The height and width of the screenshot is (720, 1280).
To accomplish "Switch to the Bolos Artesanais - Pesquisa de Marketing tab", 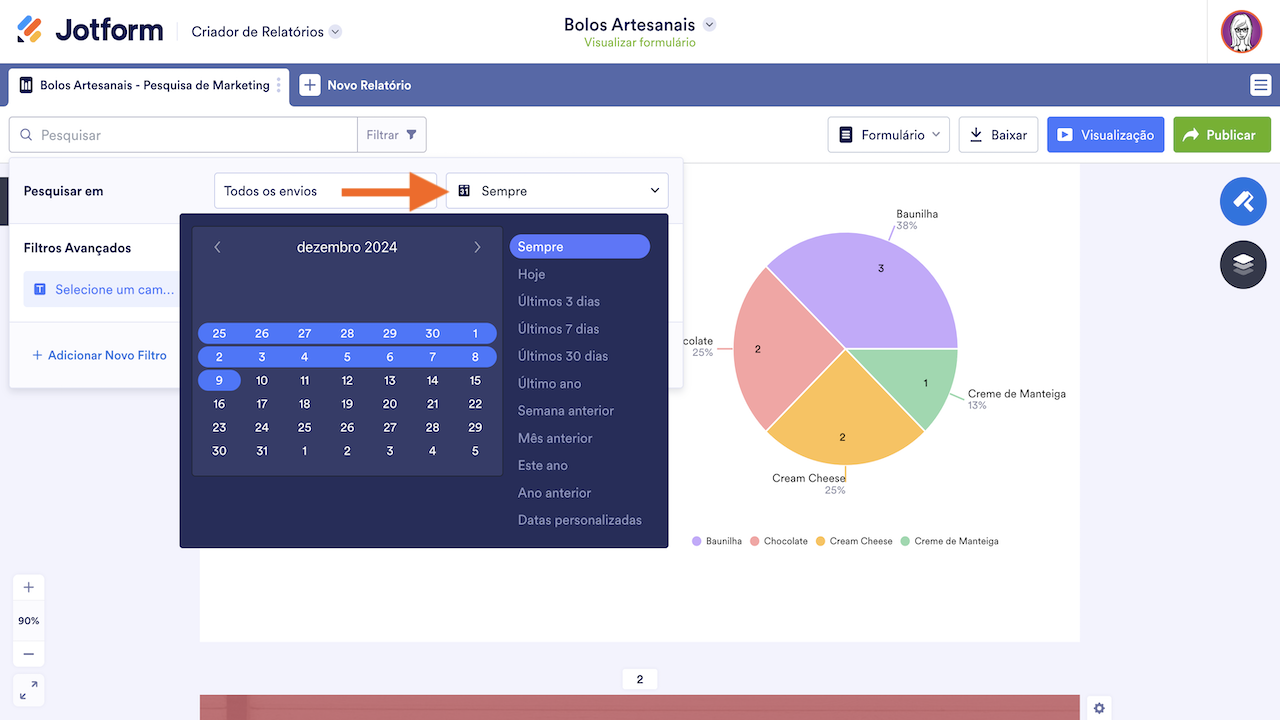I will click(148, 86).
